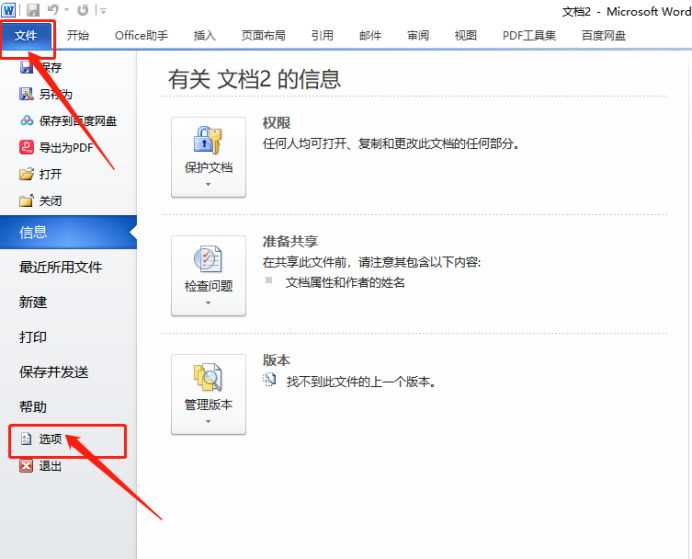
Task: Expand the 检查问题 dropdown arrow
Action: point(208,303)
